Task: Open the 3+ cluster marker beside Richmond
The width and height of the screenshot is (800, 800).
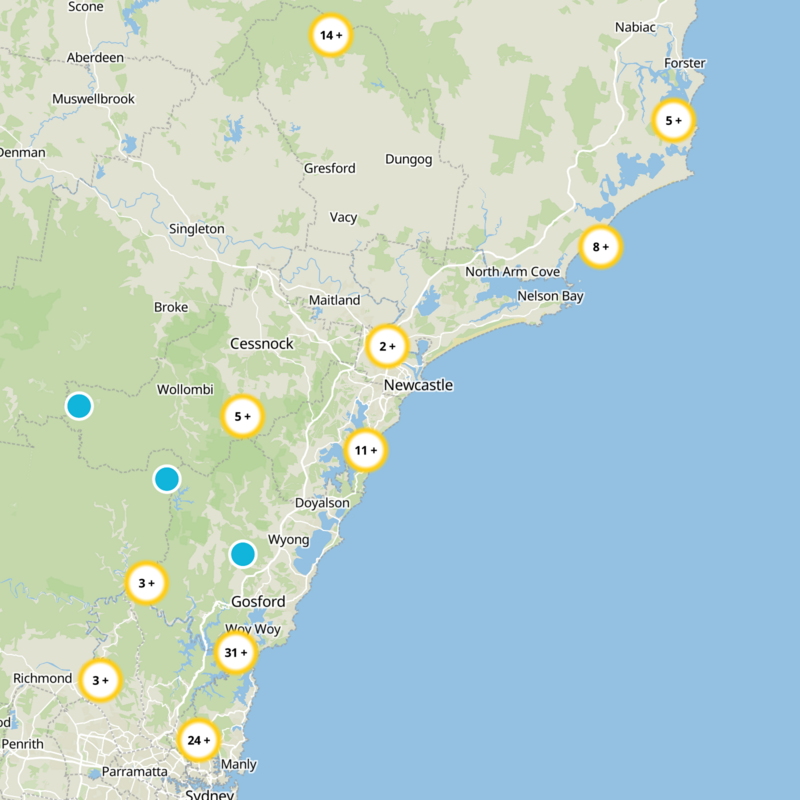Action: pos(100,681)
